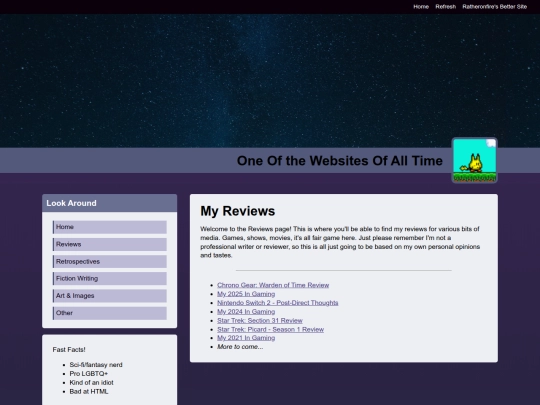Image resolution: width=540 pixels, height=405 pixels.
Task: Click the Fast Facts! heading
Action: (x=69, y=350)
